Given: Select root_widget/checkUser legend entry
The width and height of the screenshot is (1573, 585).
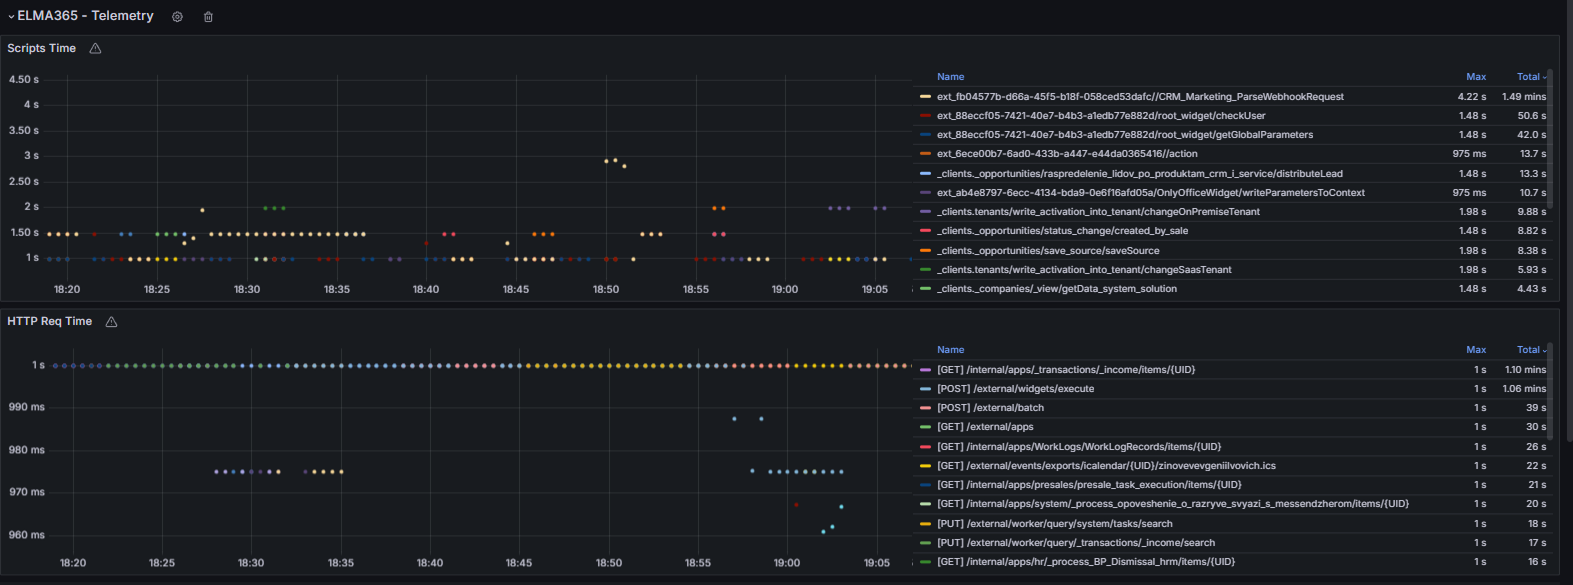Looking at the screenshot, I should (1101, 116).
